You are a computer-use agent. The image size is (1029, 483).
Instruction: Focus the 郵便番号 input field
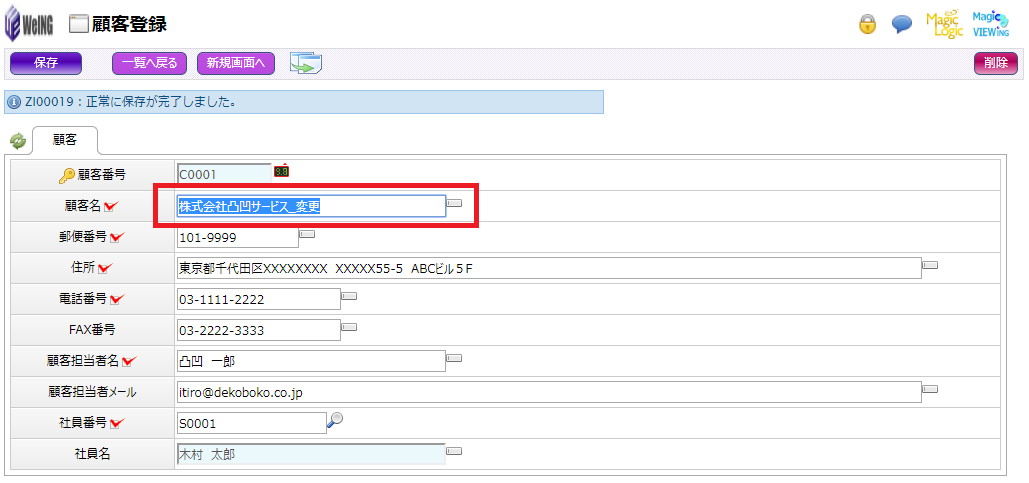coord(237,238)
